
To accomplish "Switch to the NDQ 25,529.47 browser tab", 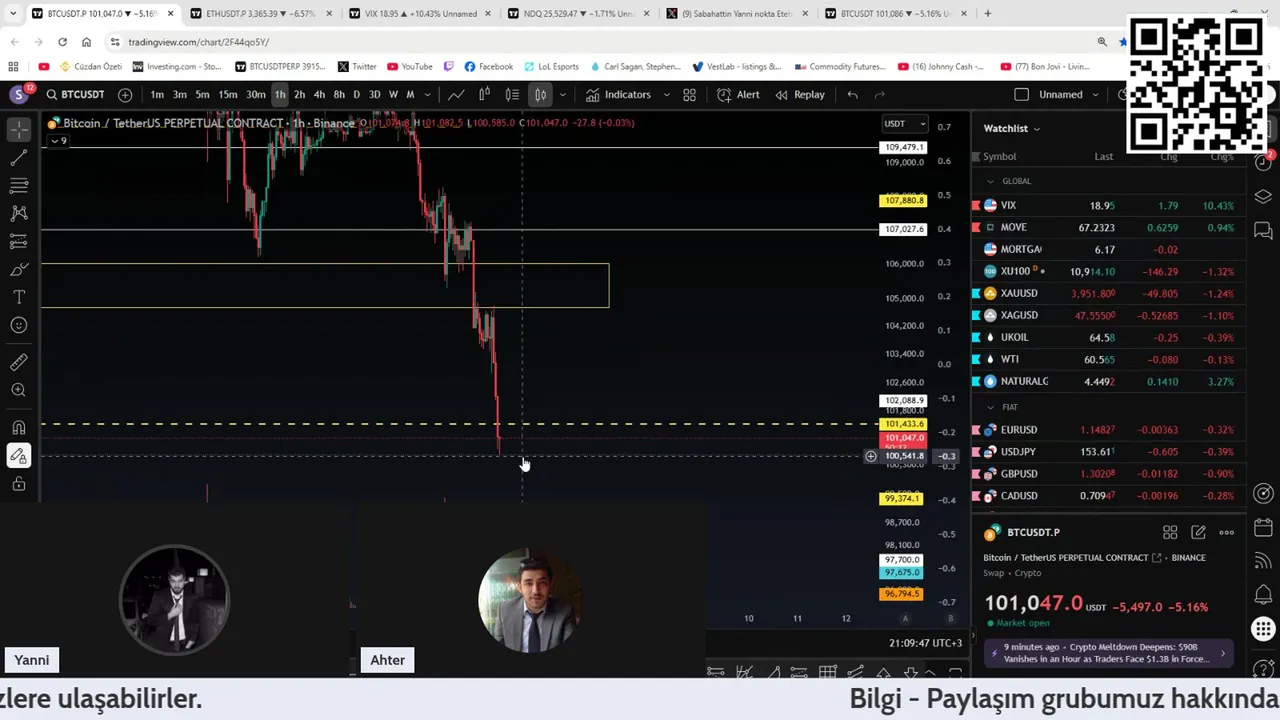I will [578, 14].
